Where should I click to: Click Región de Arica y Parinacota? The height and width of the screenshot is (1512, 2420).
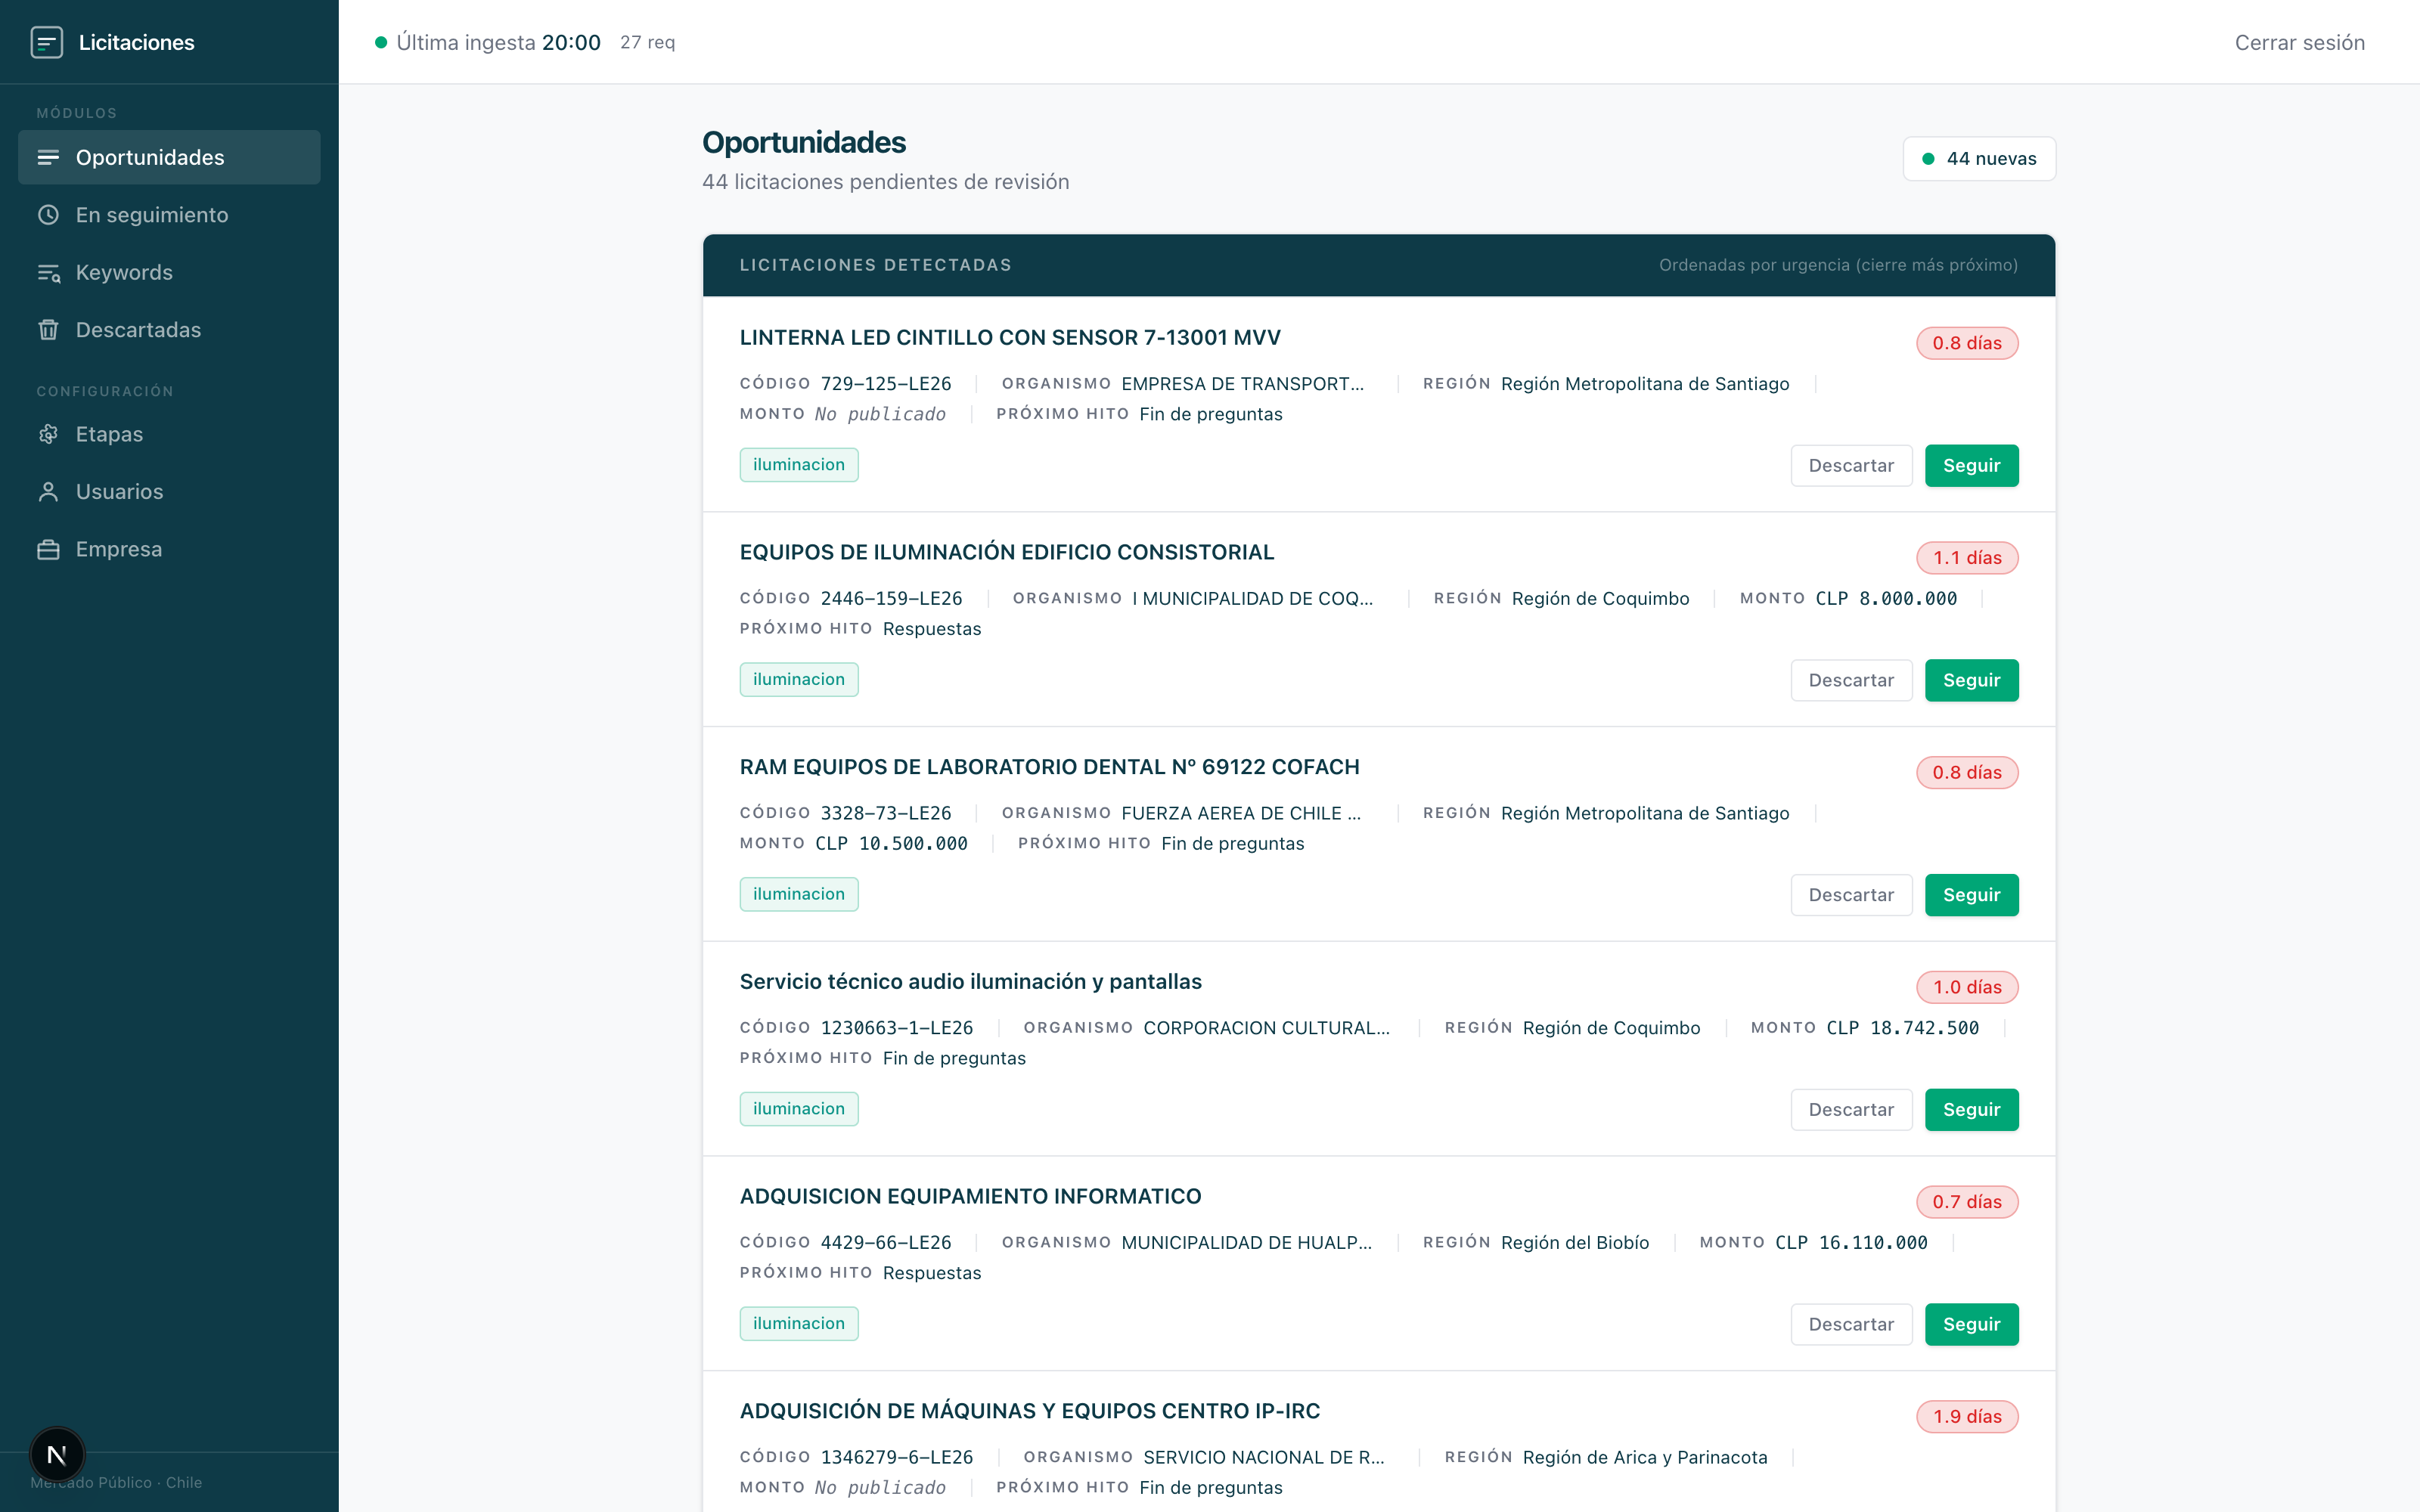pos(1645,1457)
